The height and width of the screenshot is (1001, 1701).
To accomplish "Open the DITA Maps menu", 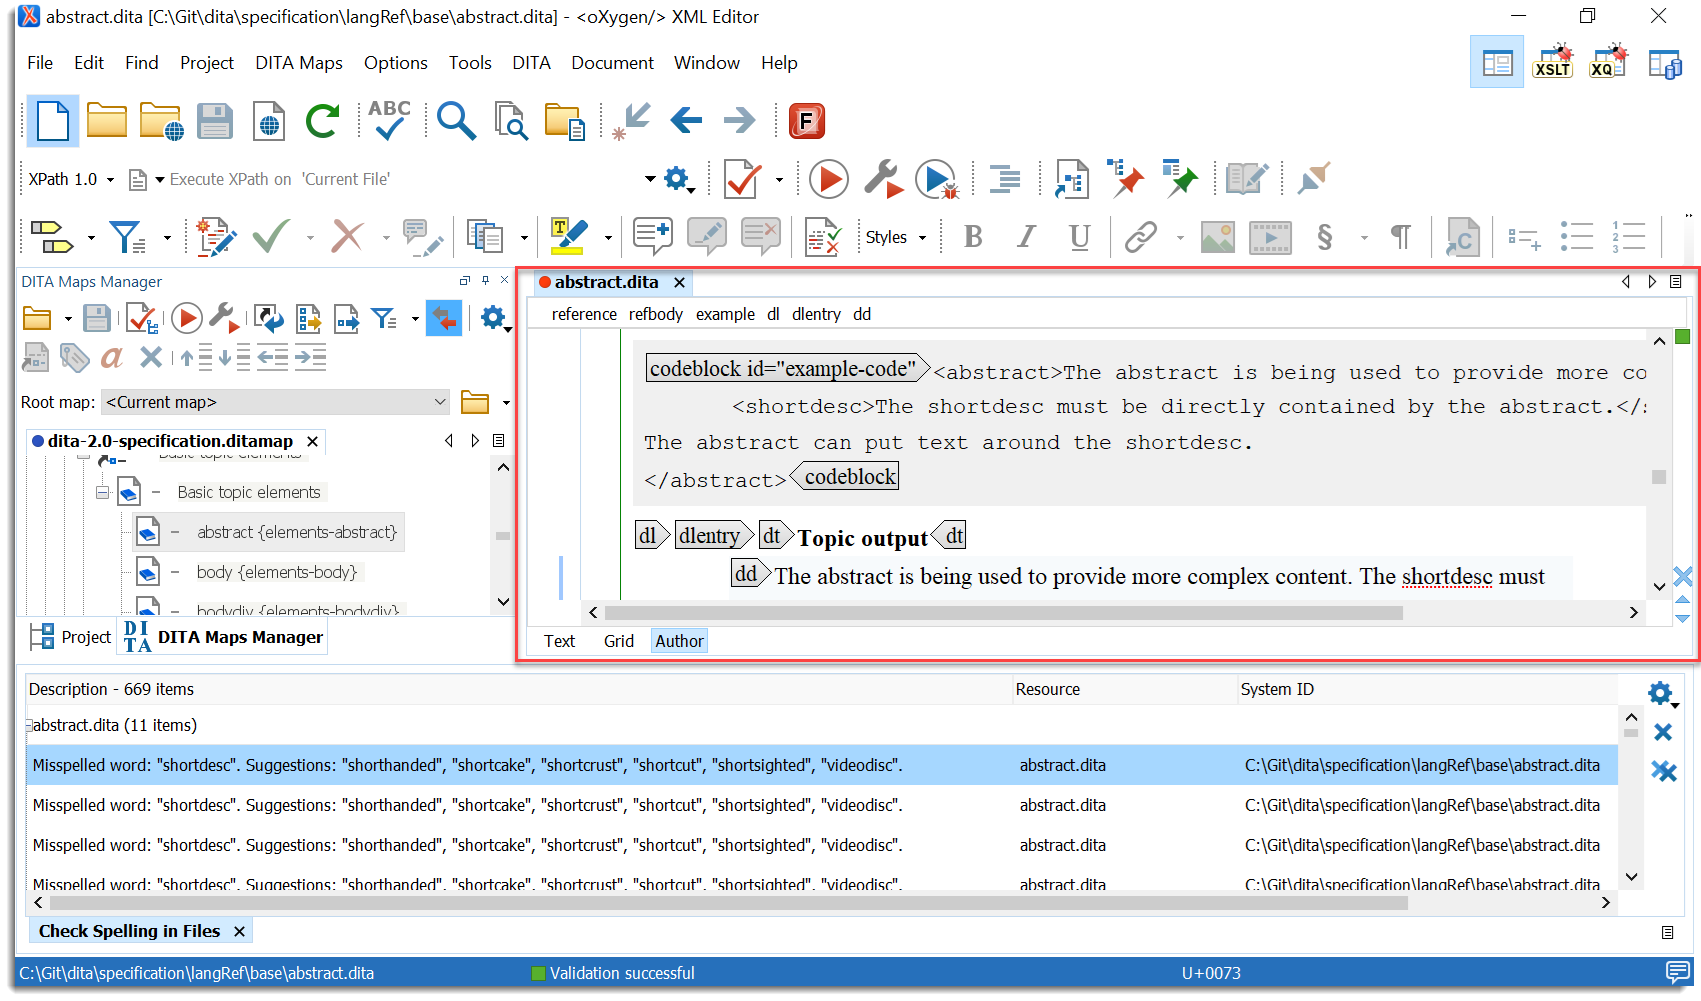I will tap(298, 63).
